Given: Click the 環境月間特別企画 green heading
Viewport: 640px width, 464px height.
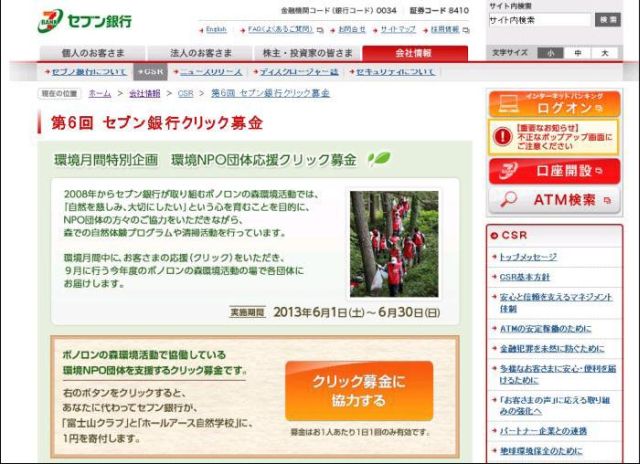Looking at the screenshot, I should 205,160.
